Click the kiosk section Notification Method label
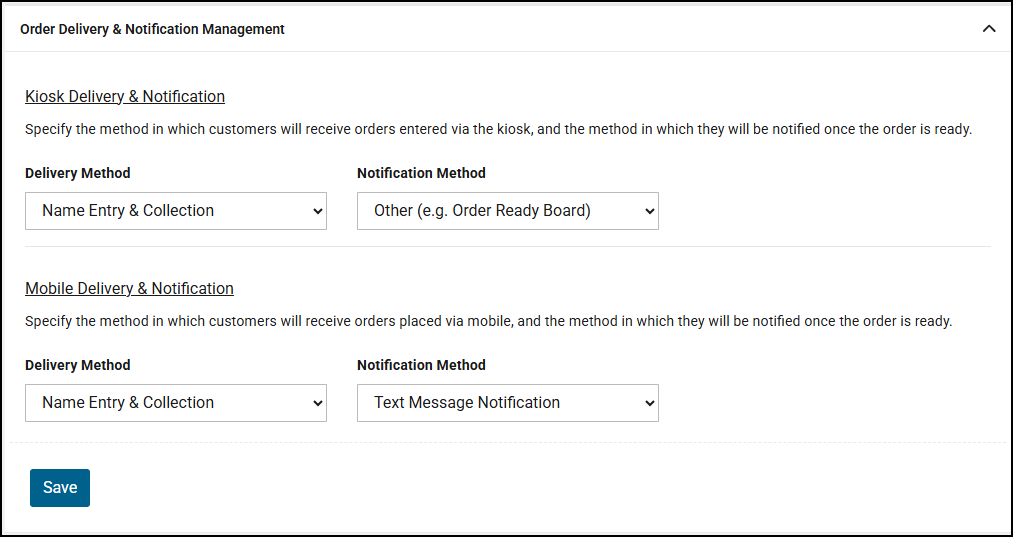The width and height of the screenshot is (1013, 537). (421, 173)
